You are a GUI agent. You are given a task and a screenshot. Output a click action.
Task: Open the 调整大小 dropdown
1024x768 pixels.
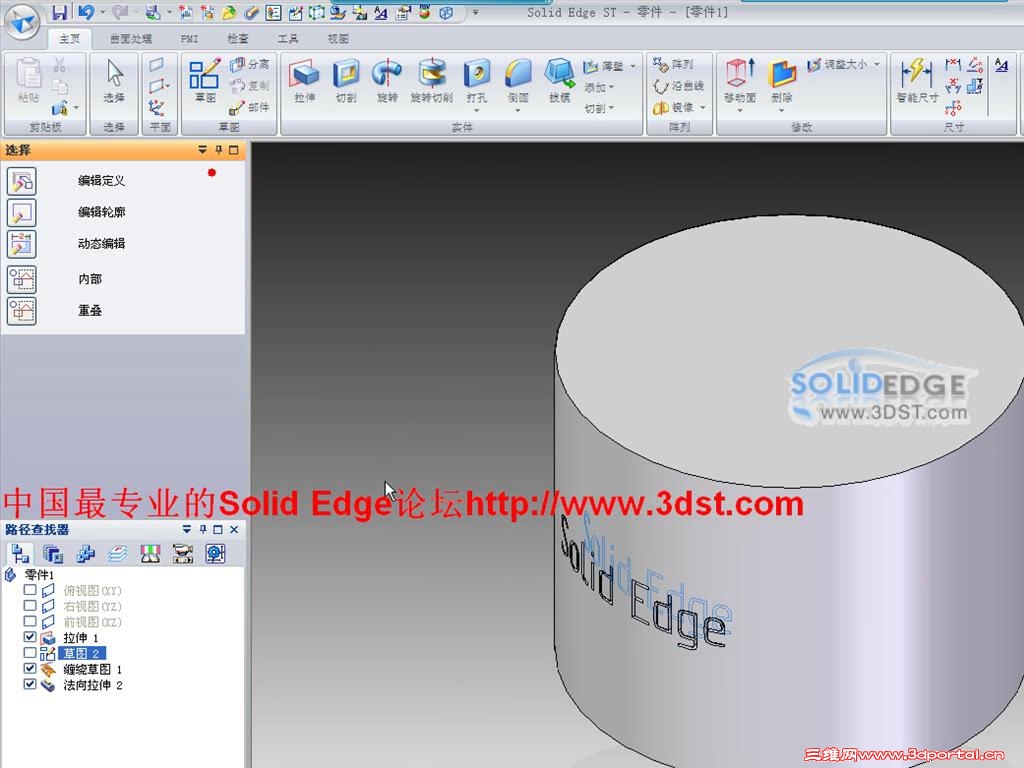click(x=879, y=62)
